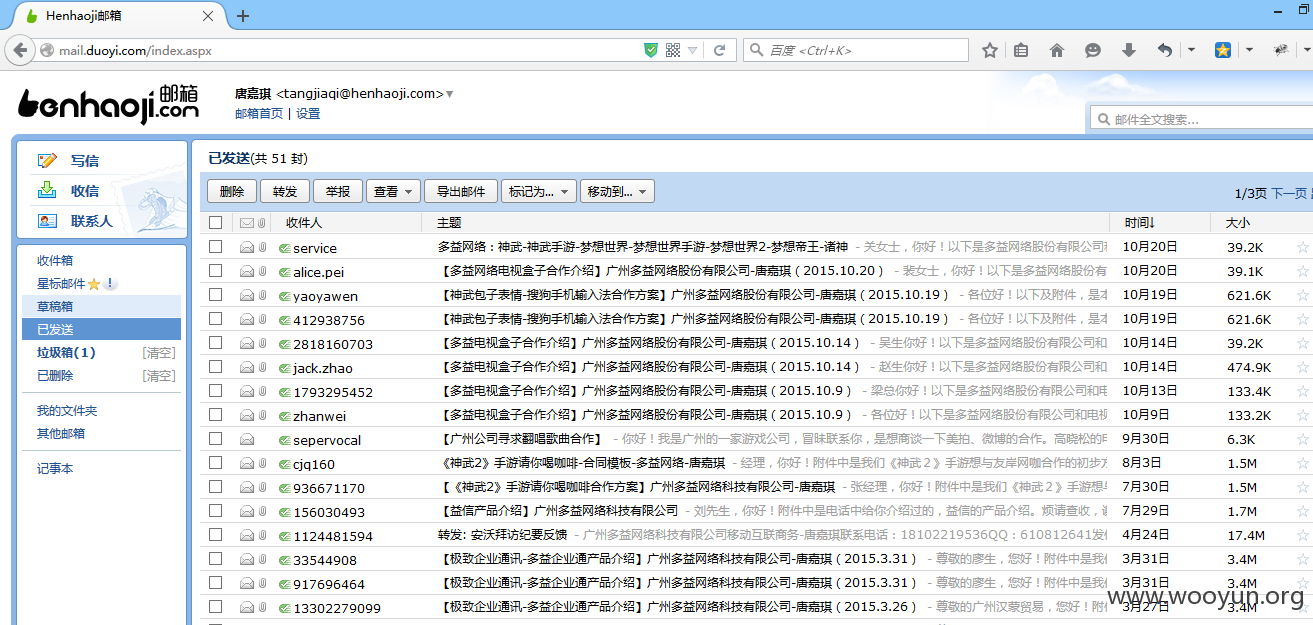Click the downloads arrow icon
The height and width of the screenshot is (625, 1313).
[1129, 50]
